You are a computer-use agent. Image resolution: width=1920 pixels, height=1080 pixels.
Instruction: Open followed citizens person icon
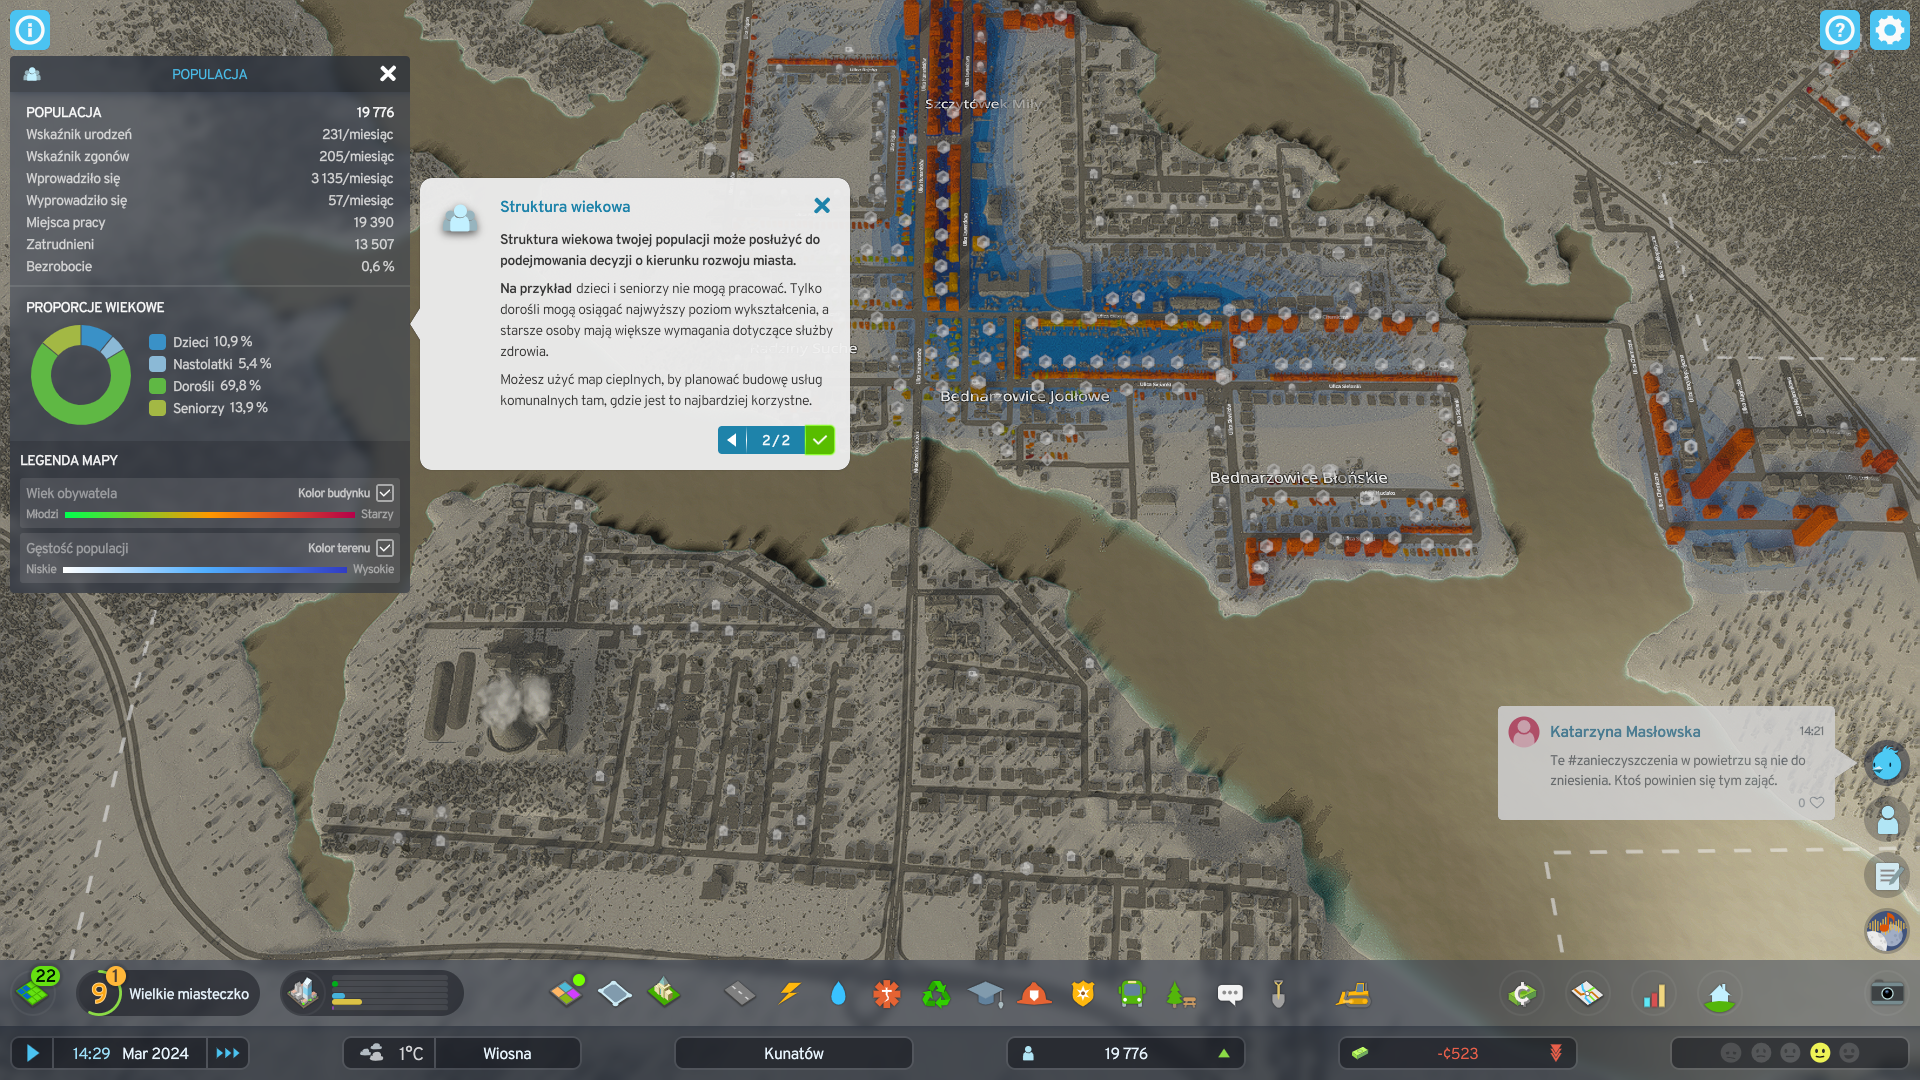click(1887, 820)
